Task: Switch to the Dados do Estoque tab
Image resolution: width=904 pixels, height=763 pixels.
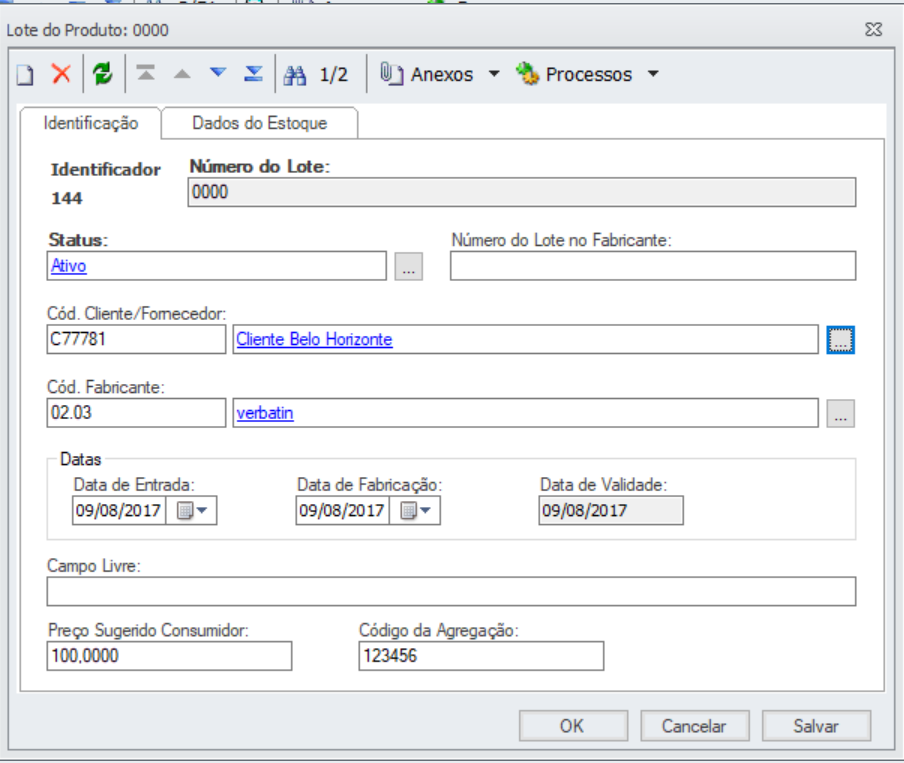Action: (x=259, y=123)
